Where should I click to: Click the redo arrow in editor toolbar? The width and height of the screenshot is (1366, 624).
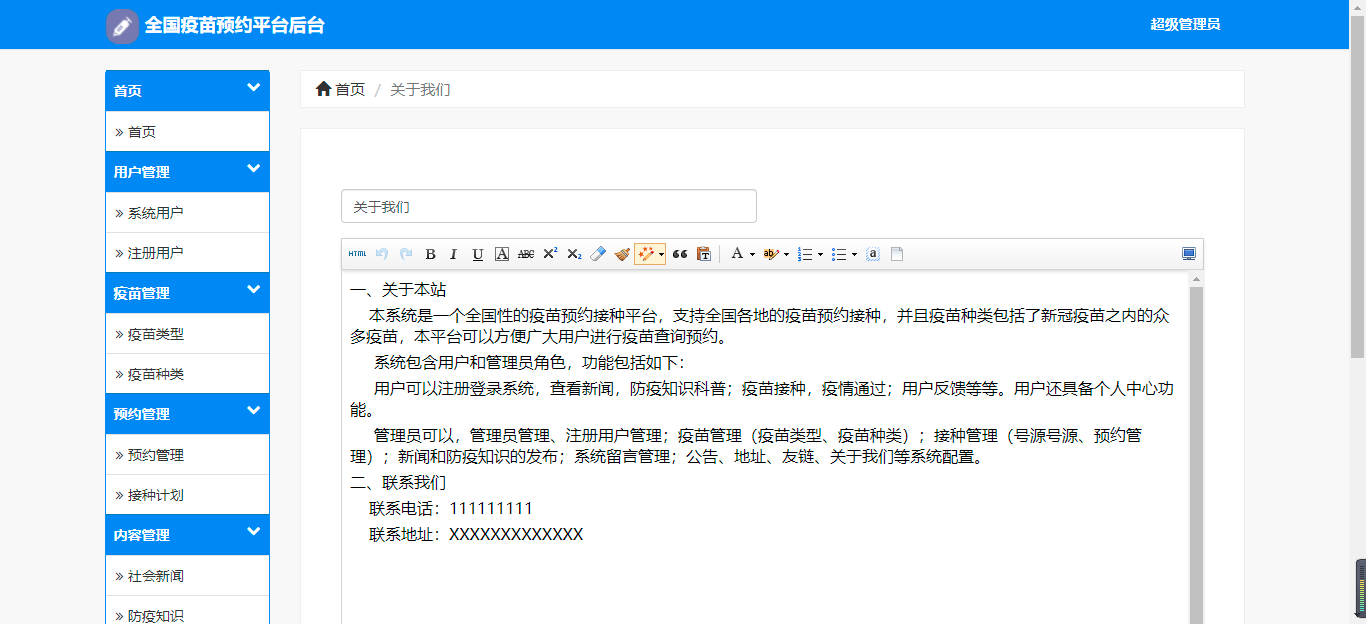tap(406, 254)
